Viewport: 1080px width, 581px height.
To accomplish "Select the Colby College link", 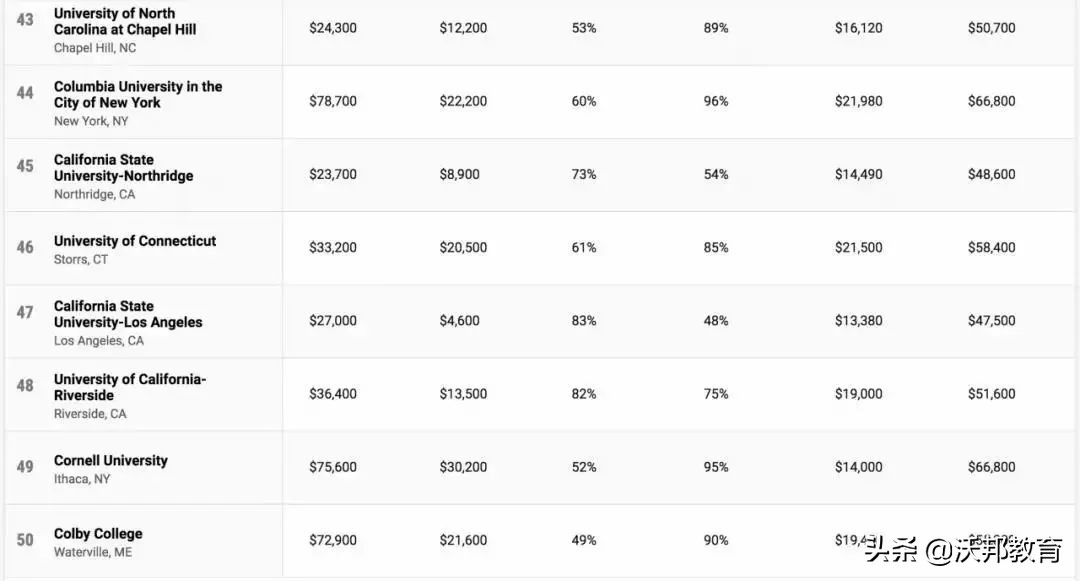I will point(98,534).
